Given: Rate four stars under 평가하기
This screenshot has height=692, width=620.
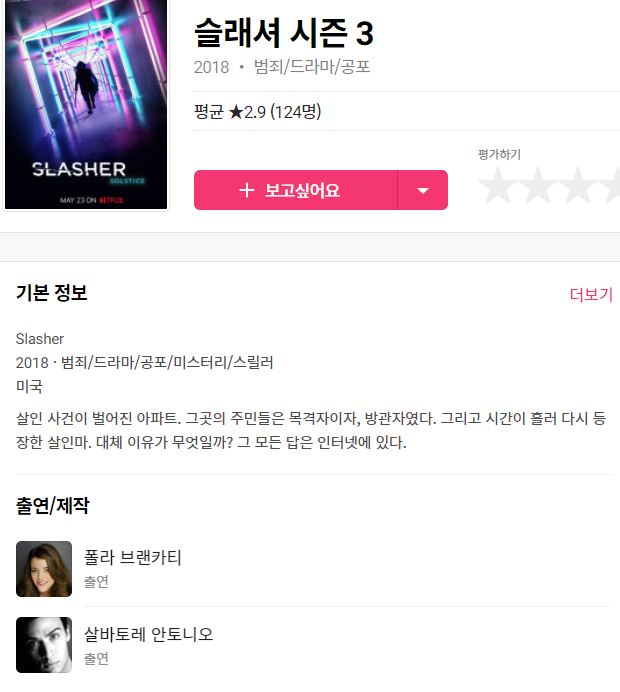Looking at the screenshot, I should click(x=611, y=185).
